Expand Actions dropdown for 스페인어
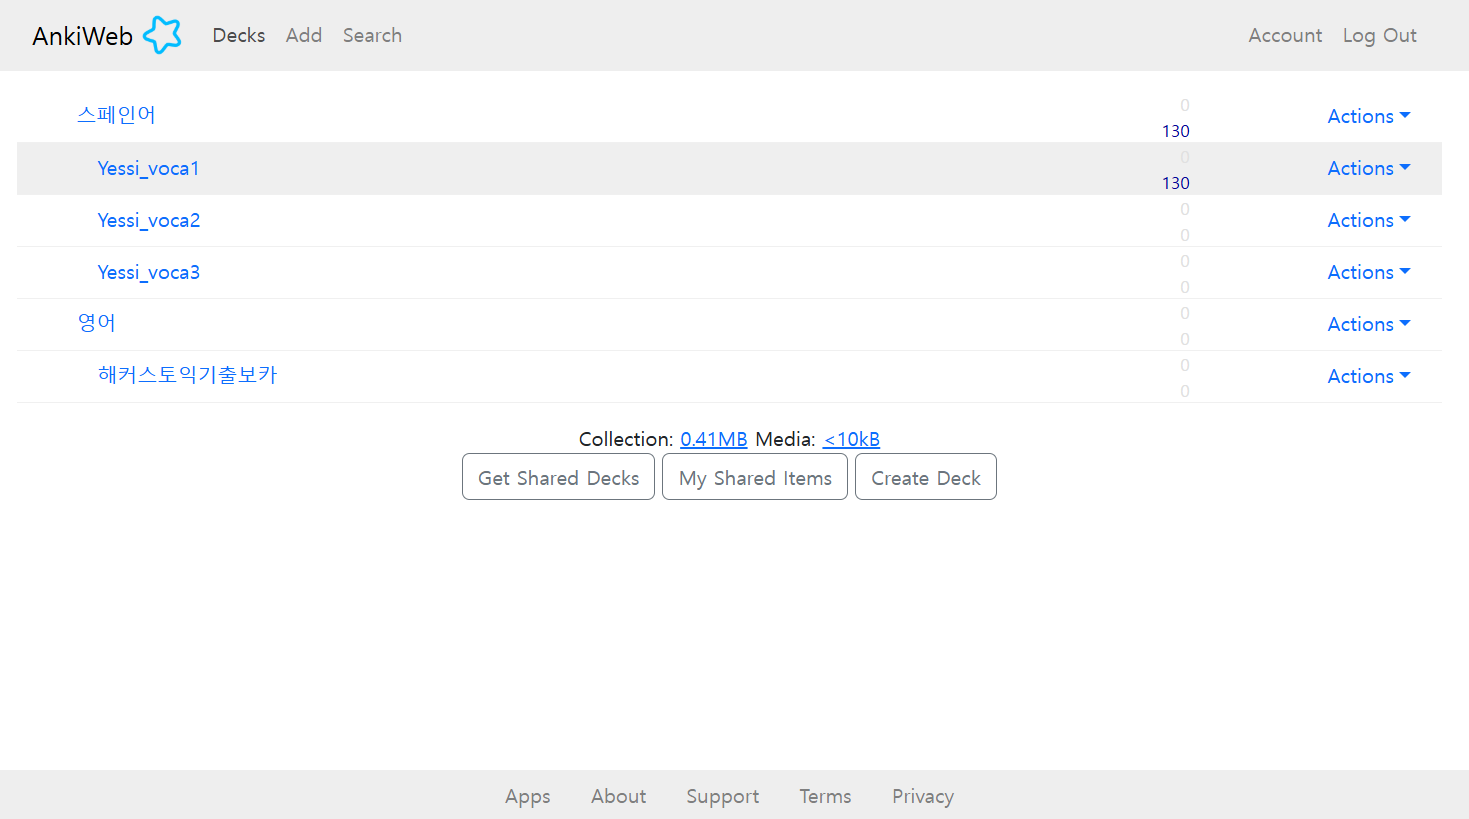Image resolution: width=1469 pixels, height=819 pixels. [x=1369, y=116]
